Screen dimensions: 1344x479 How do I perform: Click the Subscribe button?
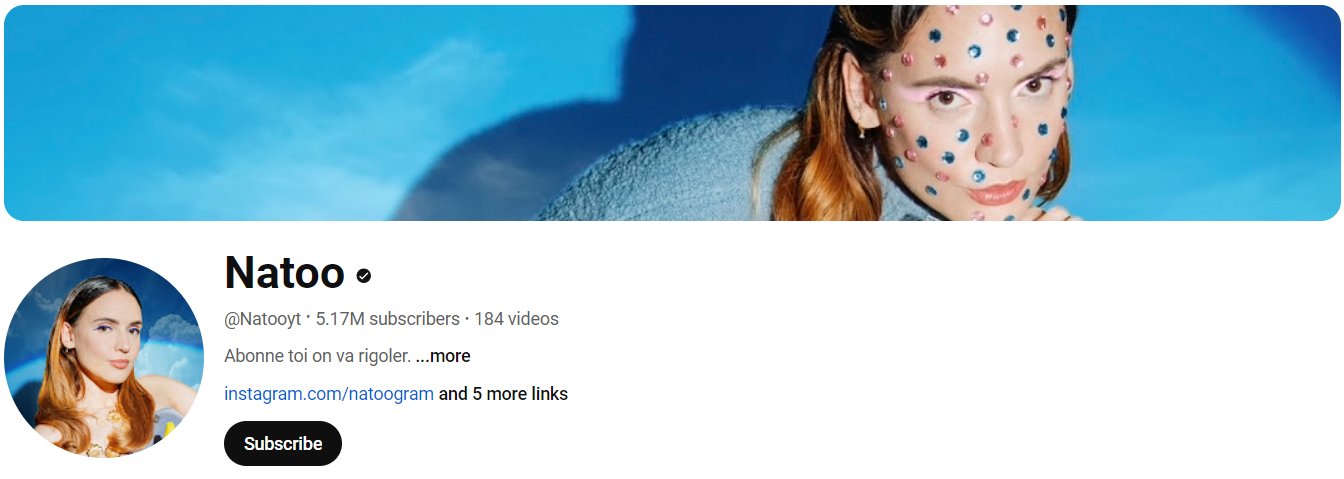(283, 444)
